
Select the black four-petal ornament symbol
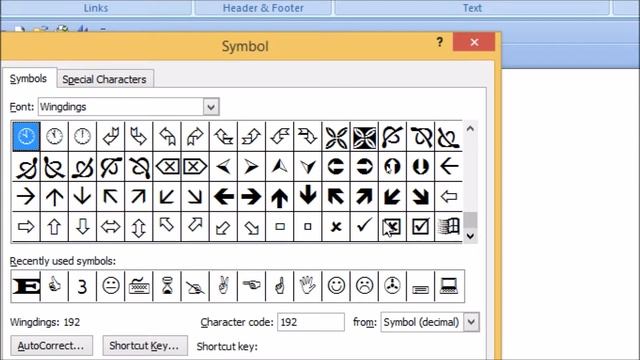click(364, 136)
